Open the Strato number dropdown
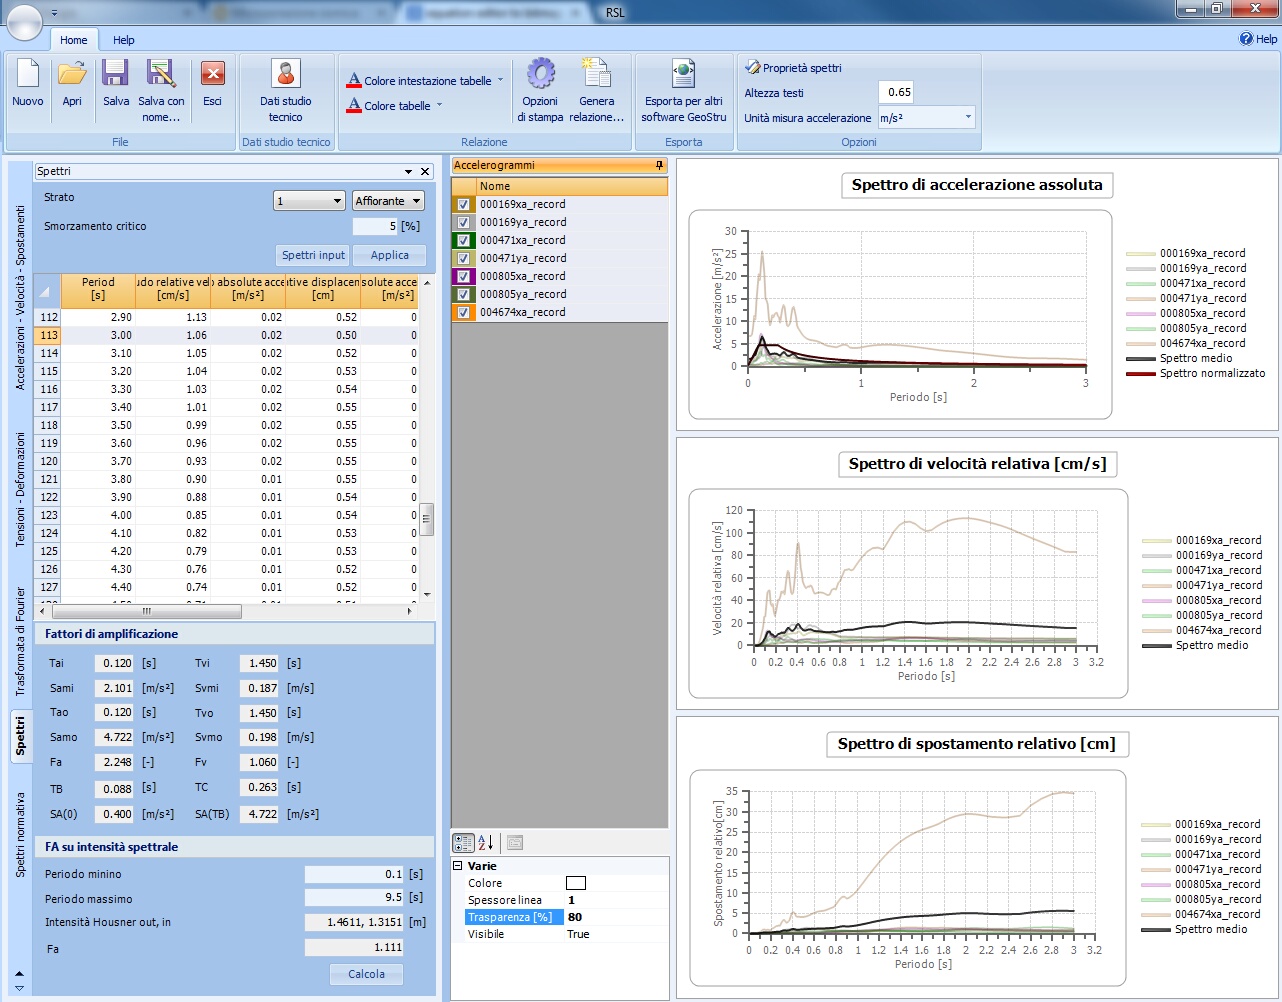This screenshot has height=1002, width=1282. 309,201
